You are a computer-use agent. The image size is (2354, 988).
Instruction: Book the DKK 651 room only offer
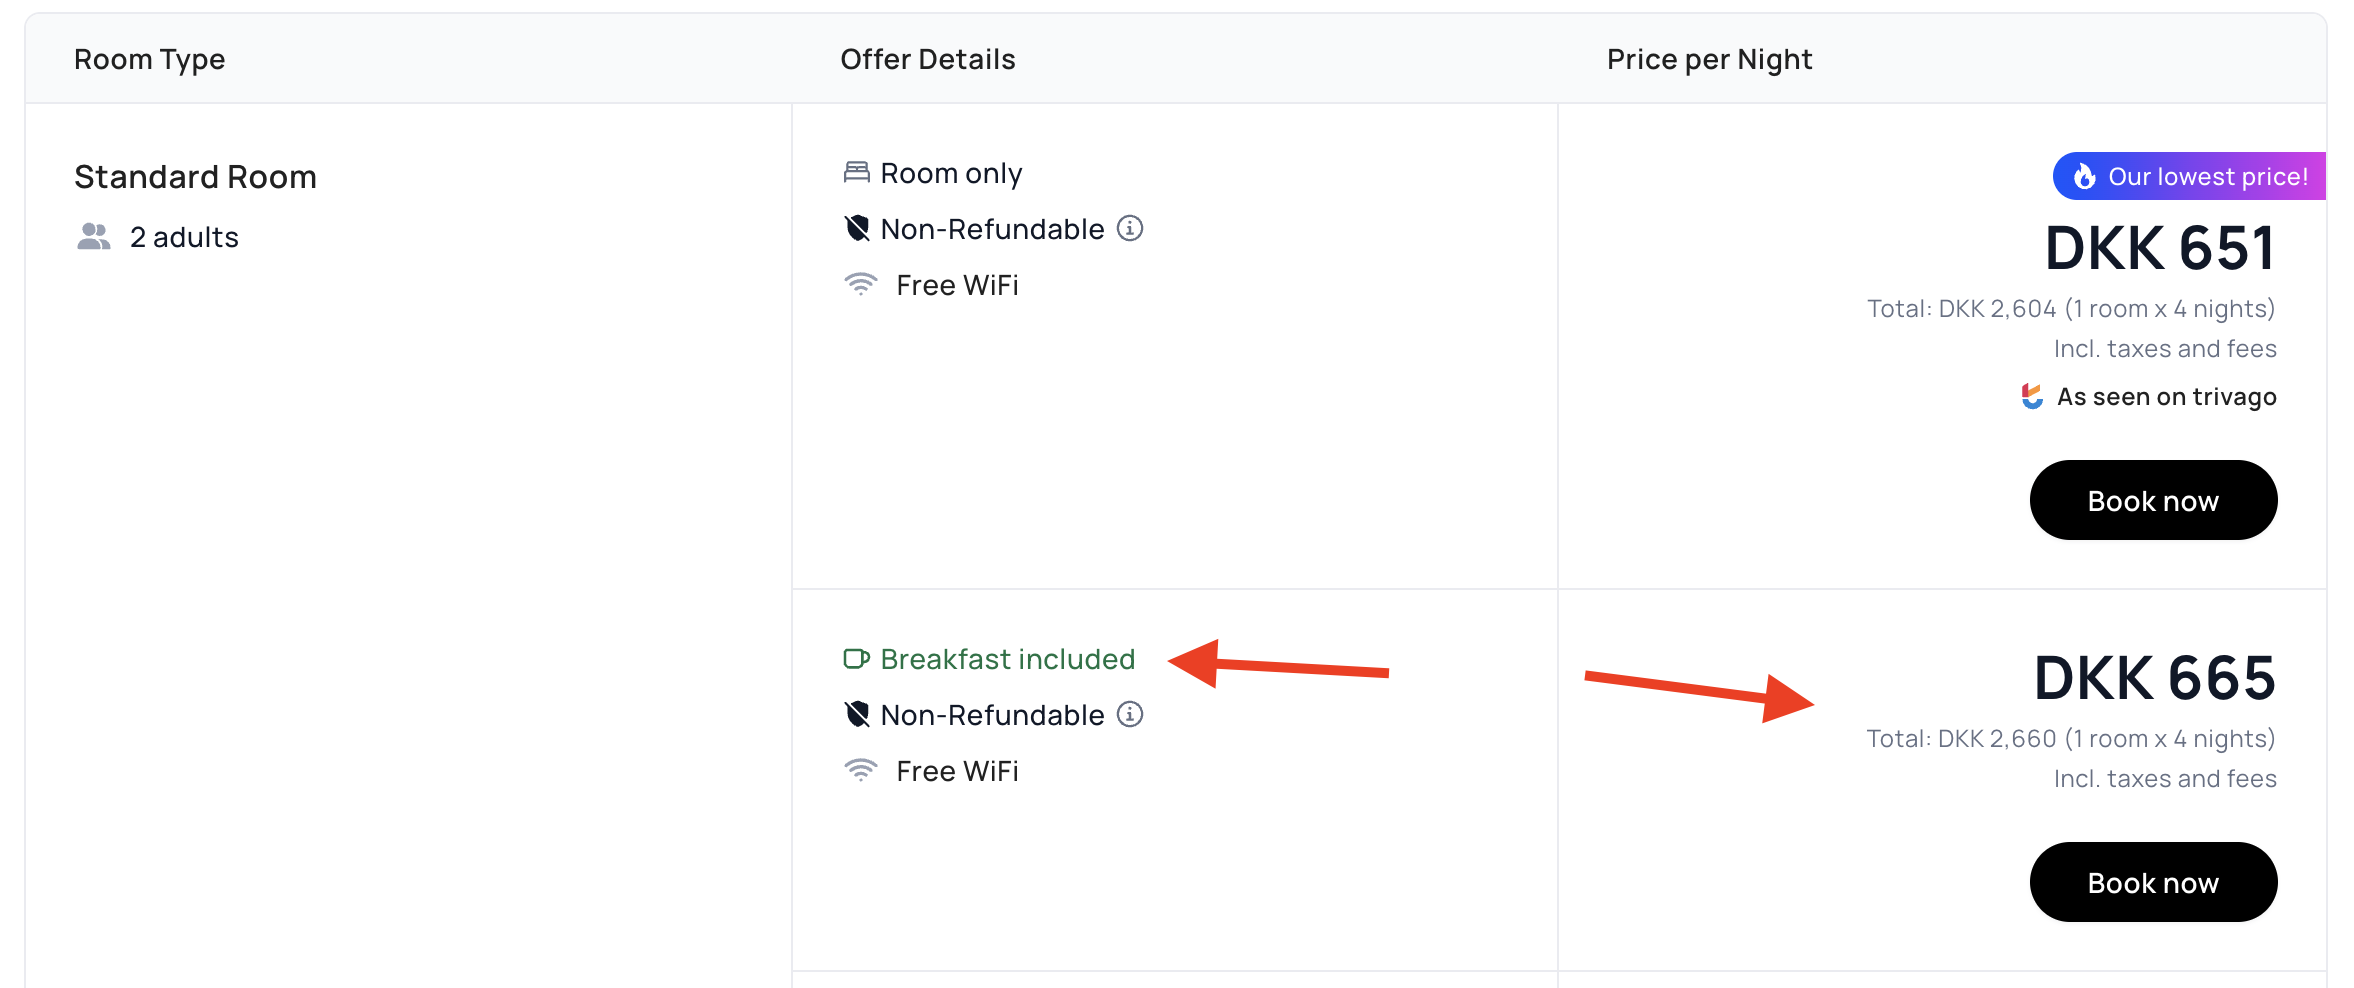pyautogui.click(x=2153, y=500)
